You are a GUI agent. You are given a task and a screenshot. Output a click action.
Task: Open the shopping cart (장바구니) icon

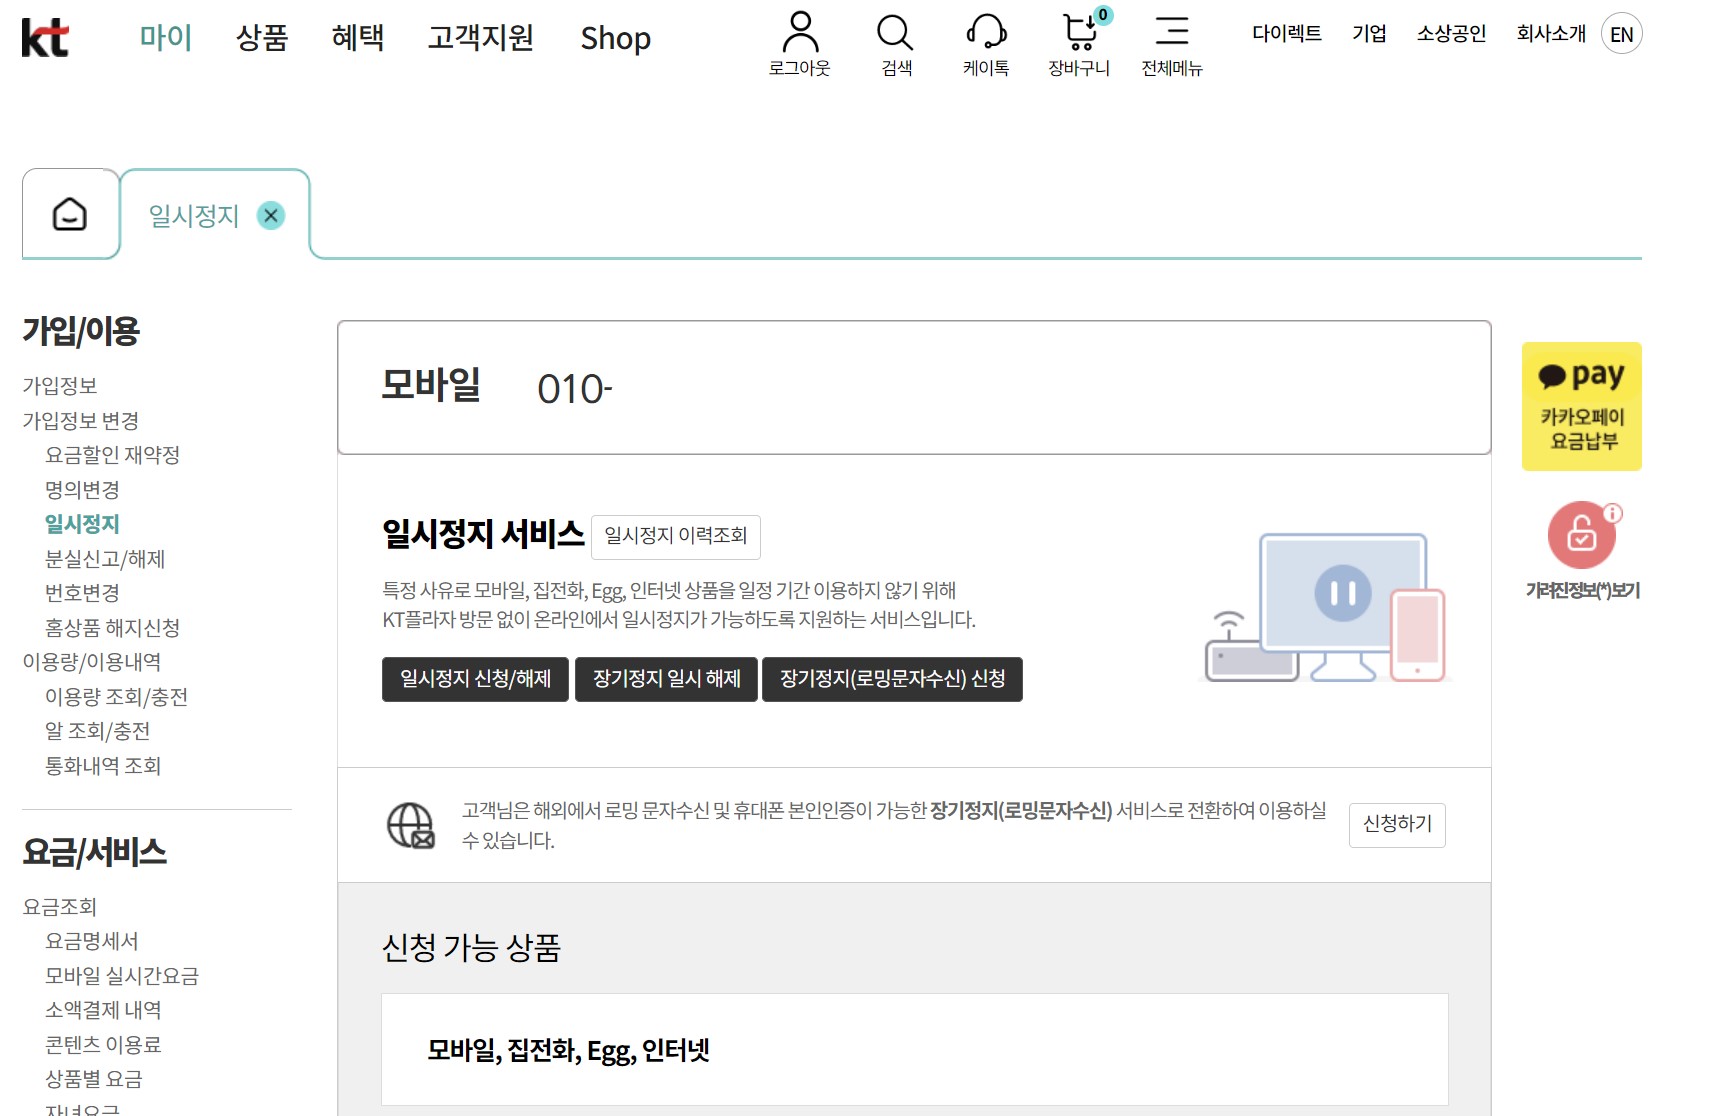tap(1080, 44)
